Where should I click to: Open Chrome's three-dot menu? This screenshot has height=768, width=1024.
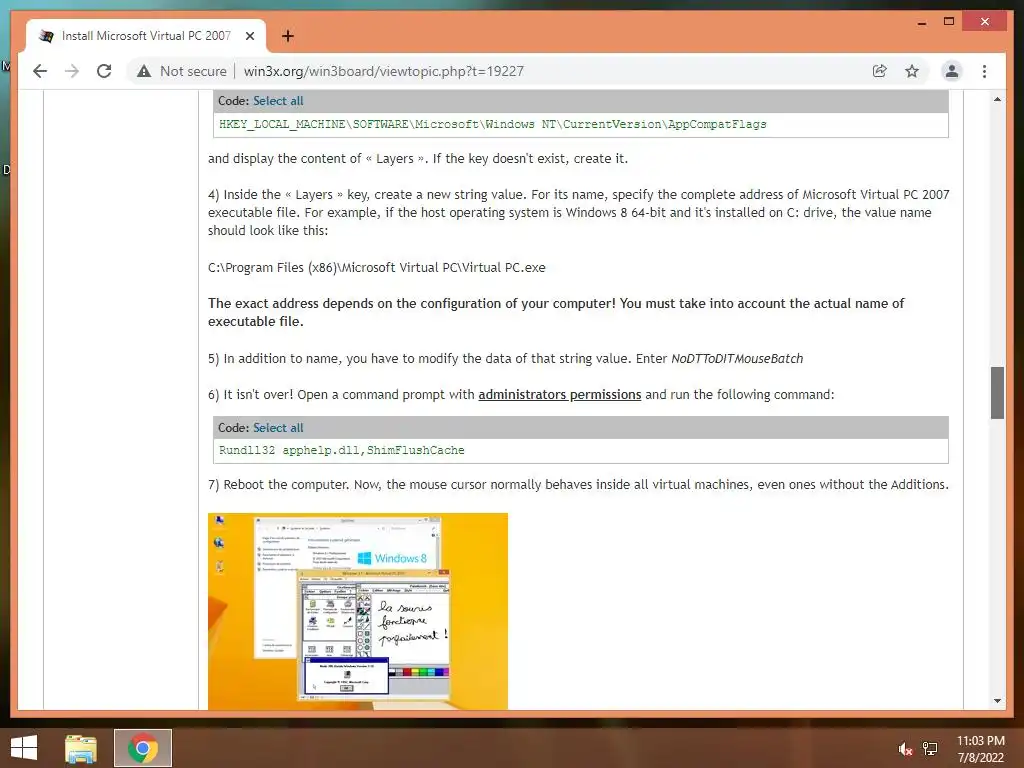click(x=984, y=71)
